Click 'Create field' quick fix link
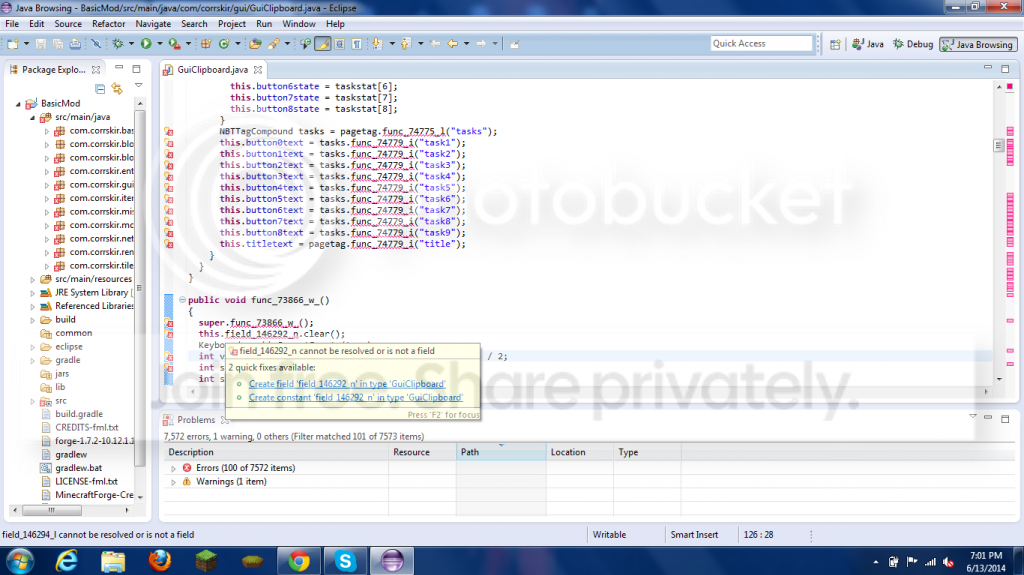This screenshot has height=575, width=1024. pos(346,384)
